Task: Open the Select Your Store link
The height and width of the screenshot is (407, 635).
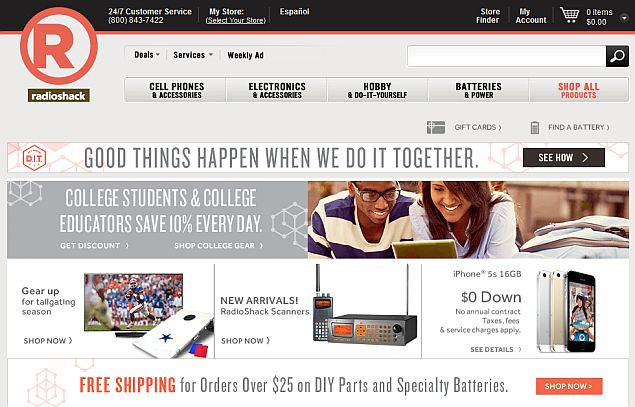Action: point(236,20)
